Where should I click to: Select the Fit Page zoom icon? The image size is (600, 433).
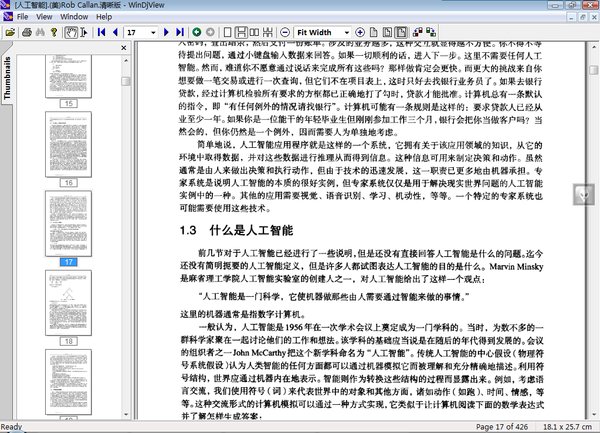387,33
